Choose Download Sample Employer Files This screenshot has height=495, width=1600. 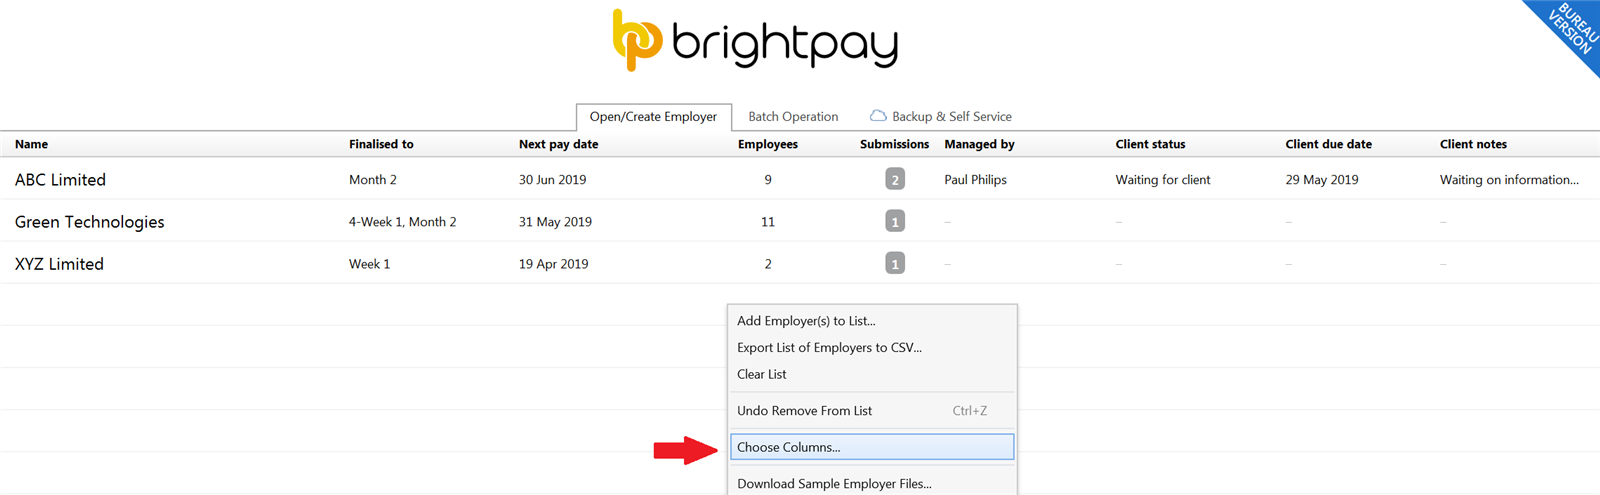[x=872, y=483]
